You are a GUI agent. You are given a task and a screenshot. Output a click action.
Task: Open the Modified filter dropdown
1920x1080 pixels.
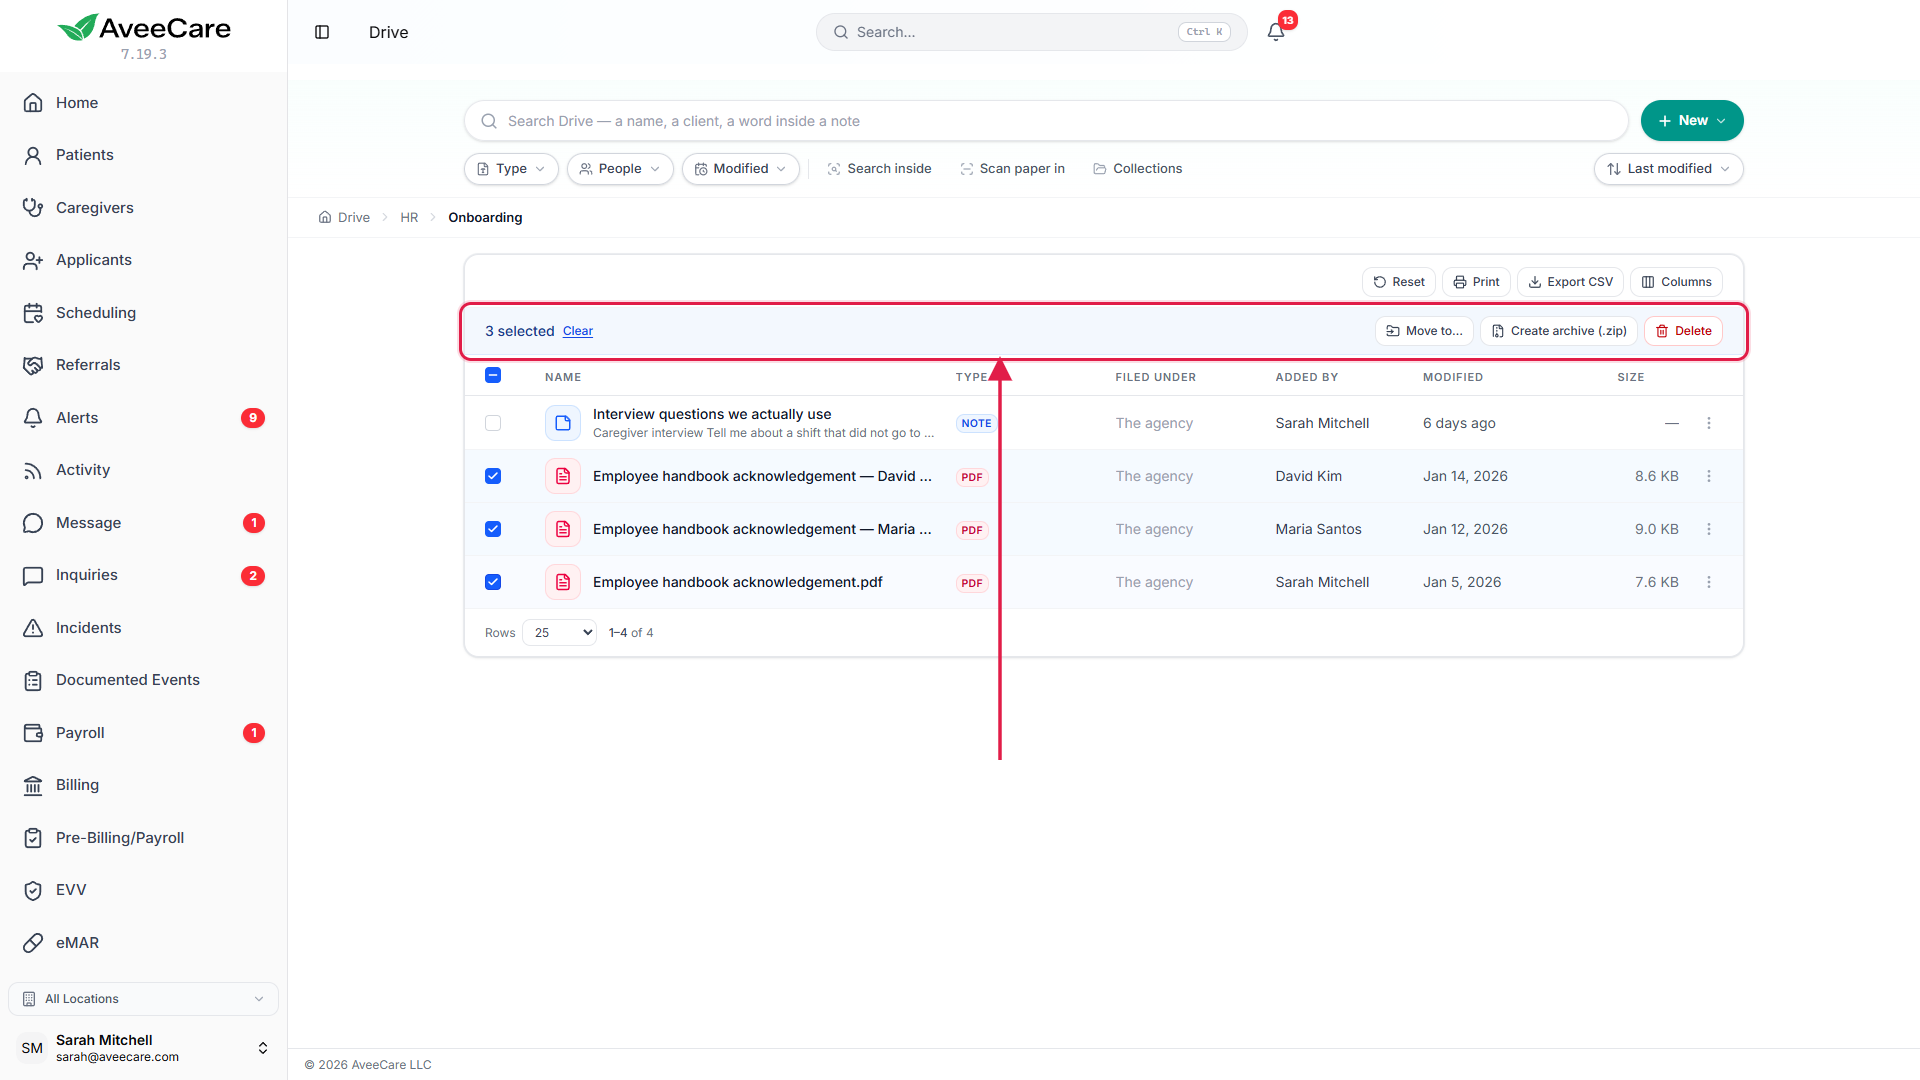[x=741, y=169]
